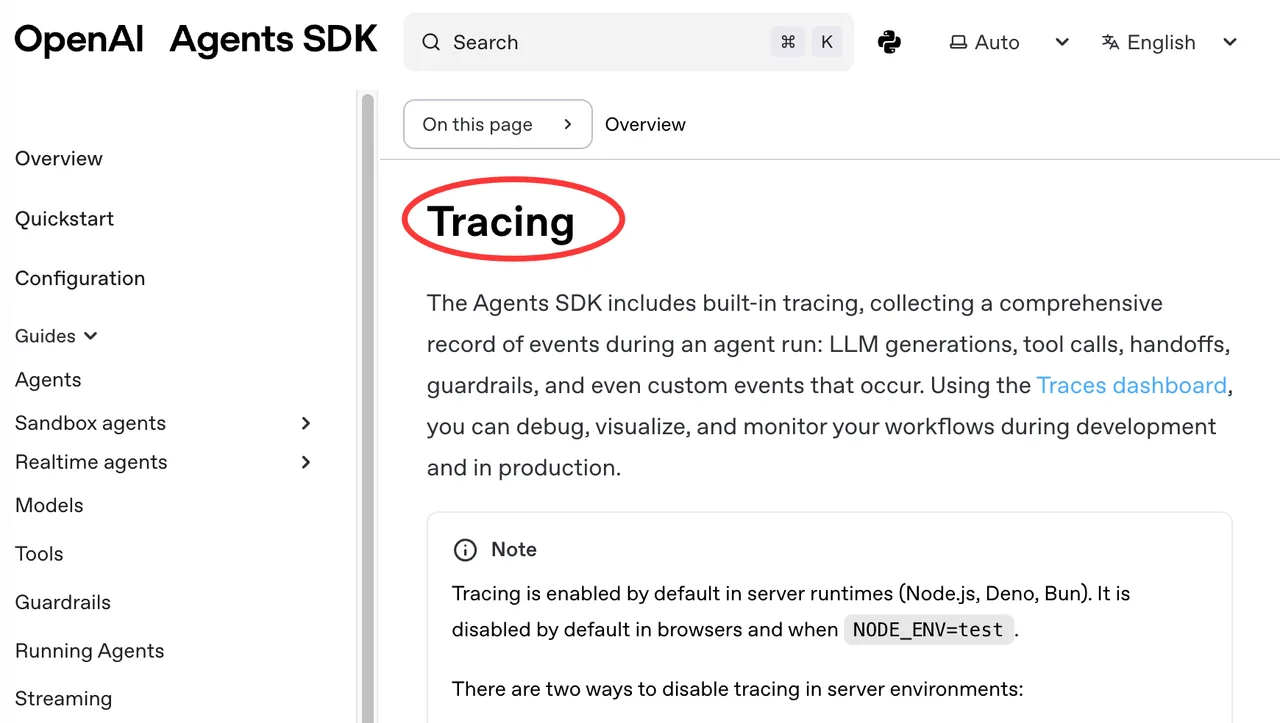This screenshot has width=1280, height=723.
Task: Expand the On this page menu
Action: tap(498, 124)
